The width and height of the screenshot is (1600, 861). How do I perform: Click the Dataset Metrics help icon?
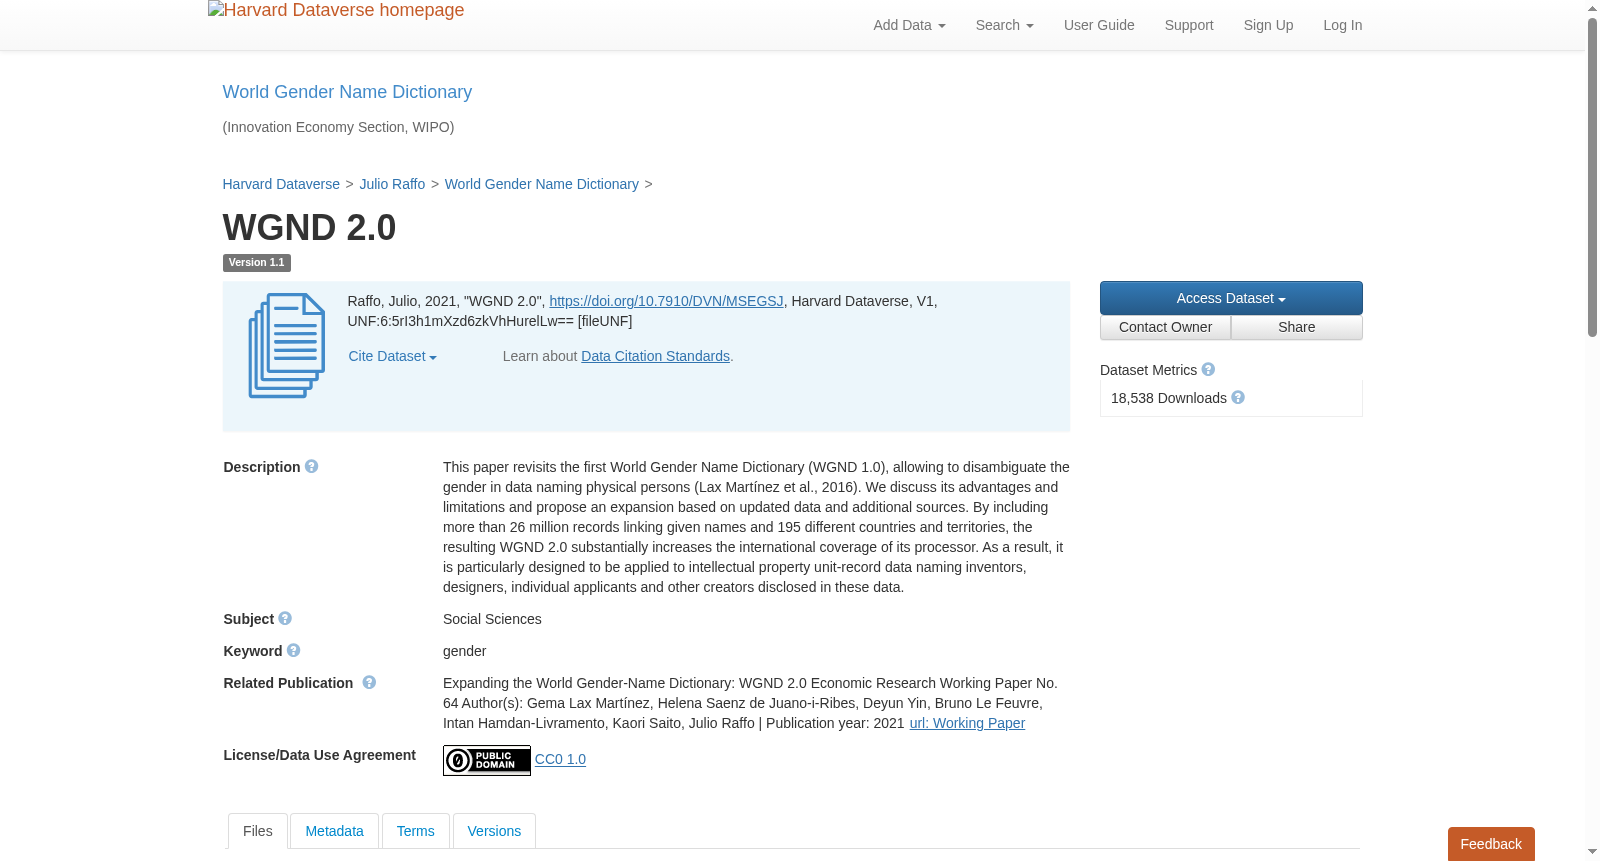[1208, 370]
